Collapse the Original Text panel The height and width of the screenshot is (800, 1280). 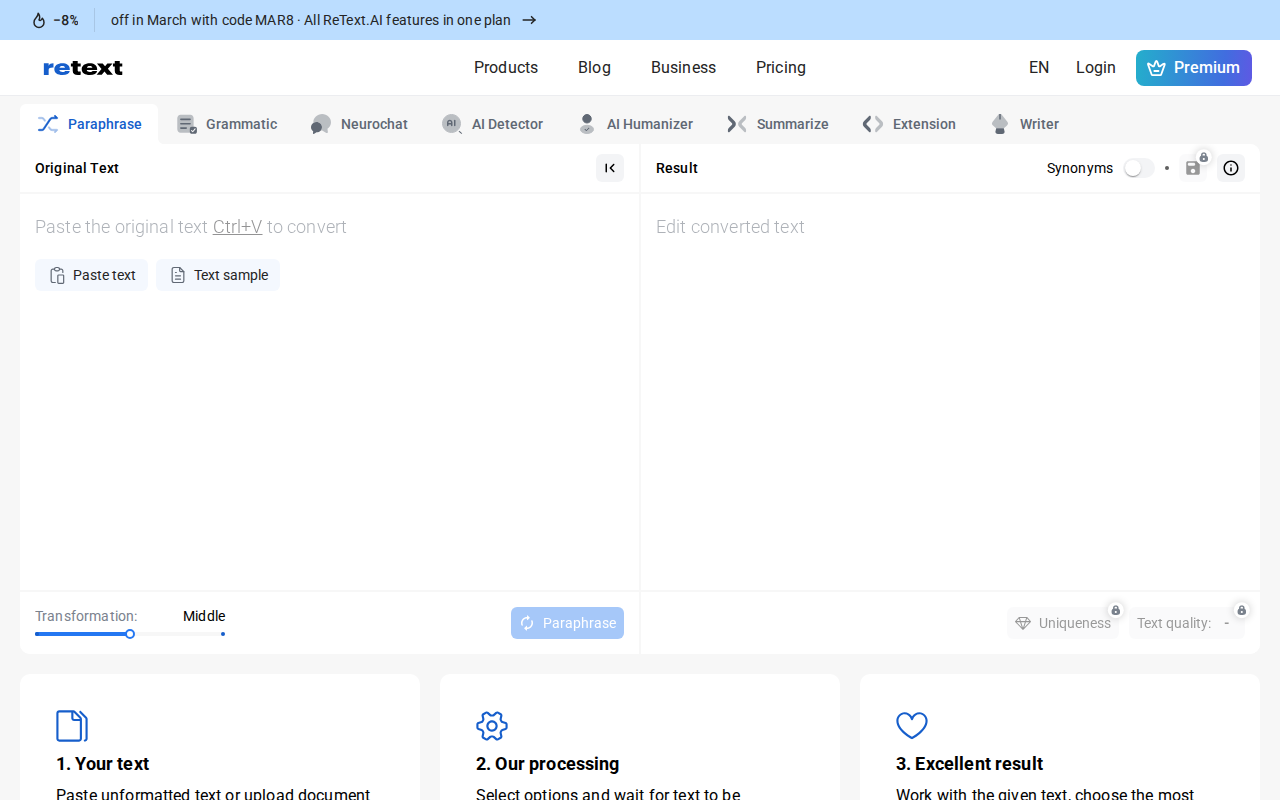[x=610, y=168]
